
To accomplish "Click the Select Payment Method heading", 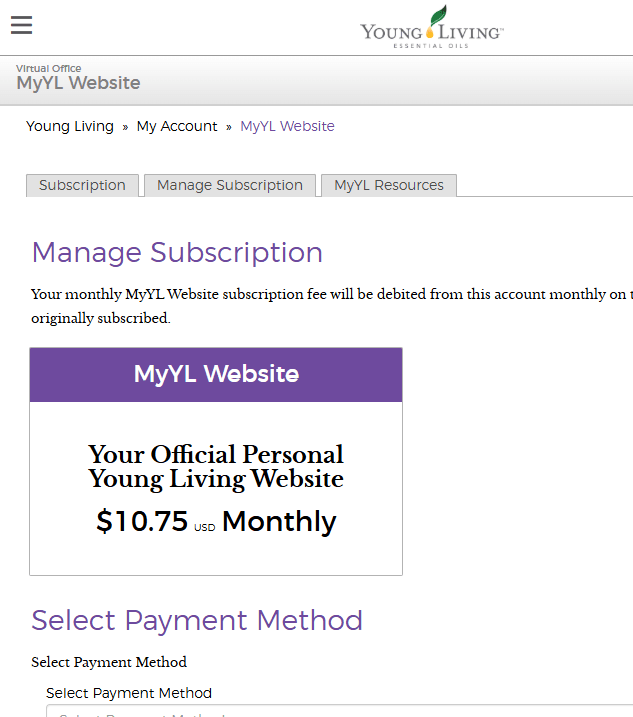I will click(197, 620).
